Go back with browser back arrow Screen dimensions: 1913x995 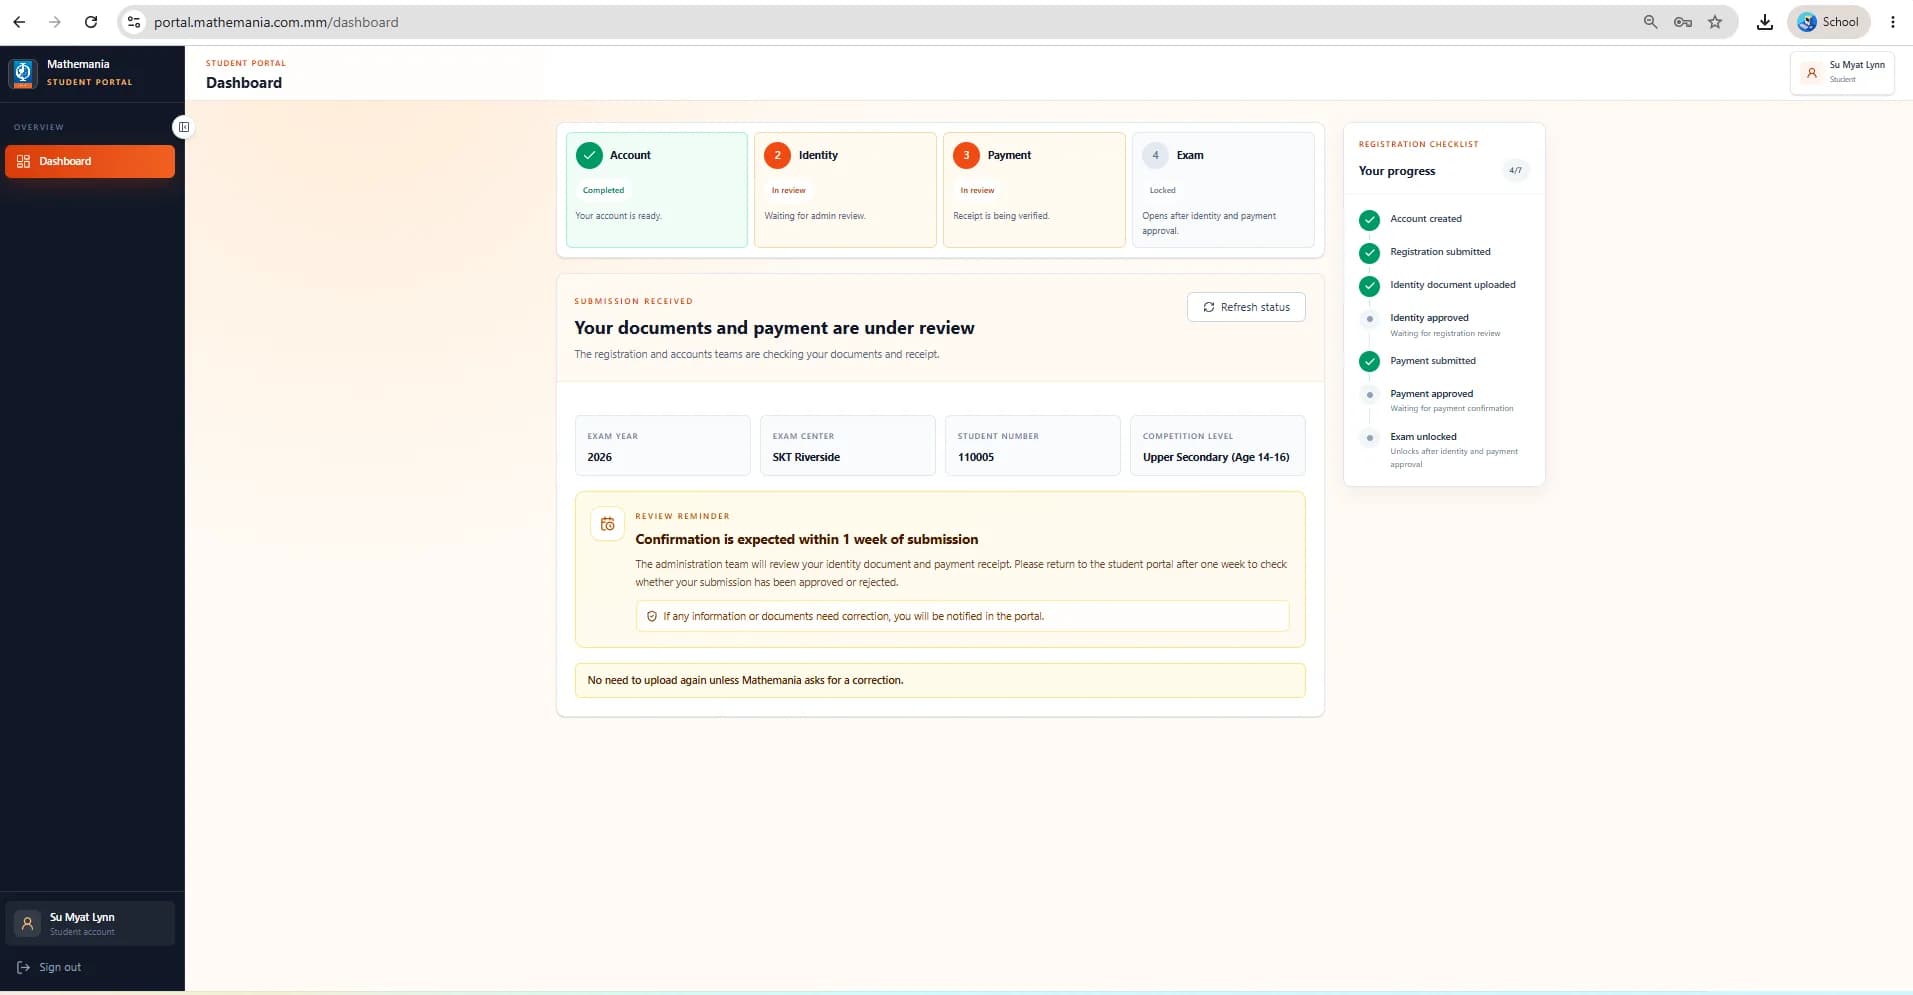[19, 22]
